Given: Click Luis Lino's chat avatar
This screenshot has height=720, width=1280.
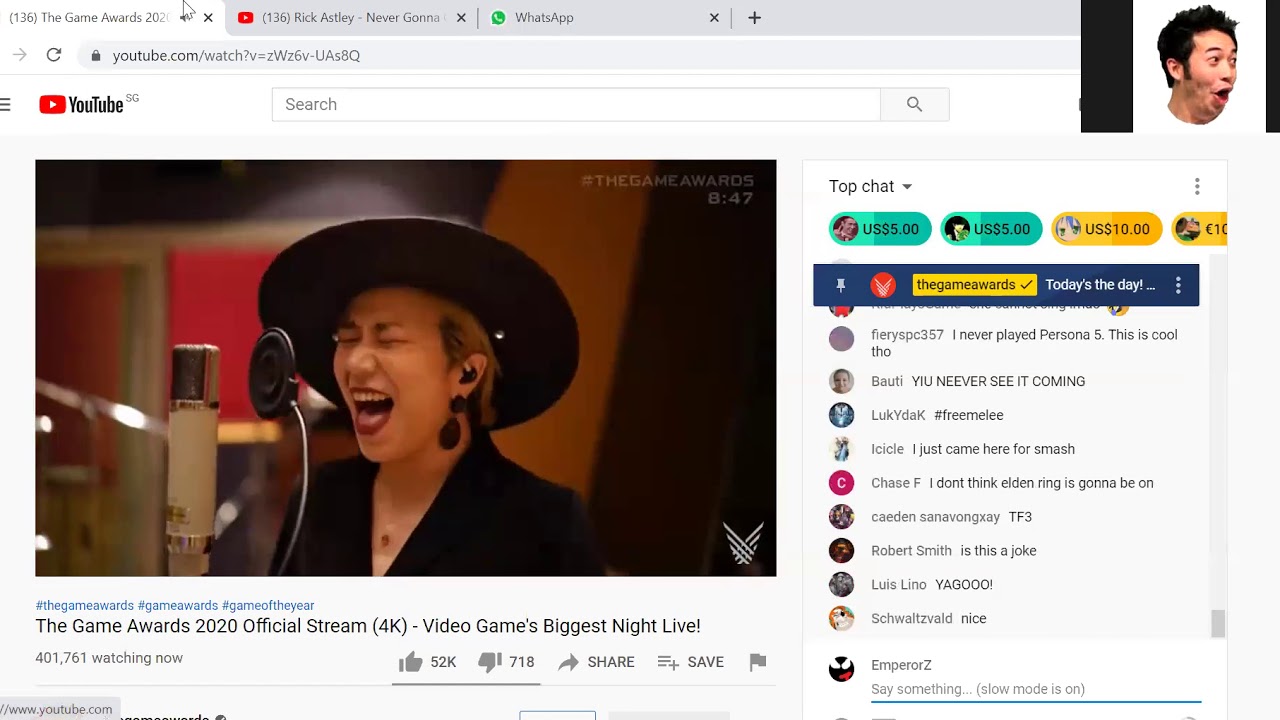Looking at the screenshot, I should [842, 585].
